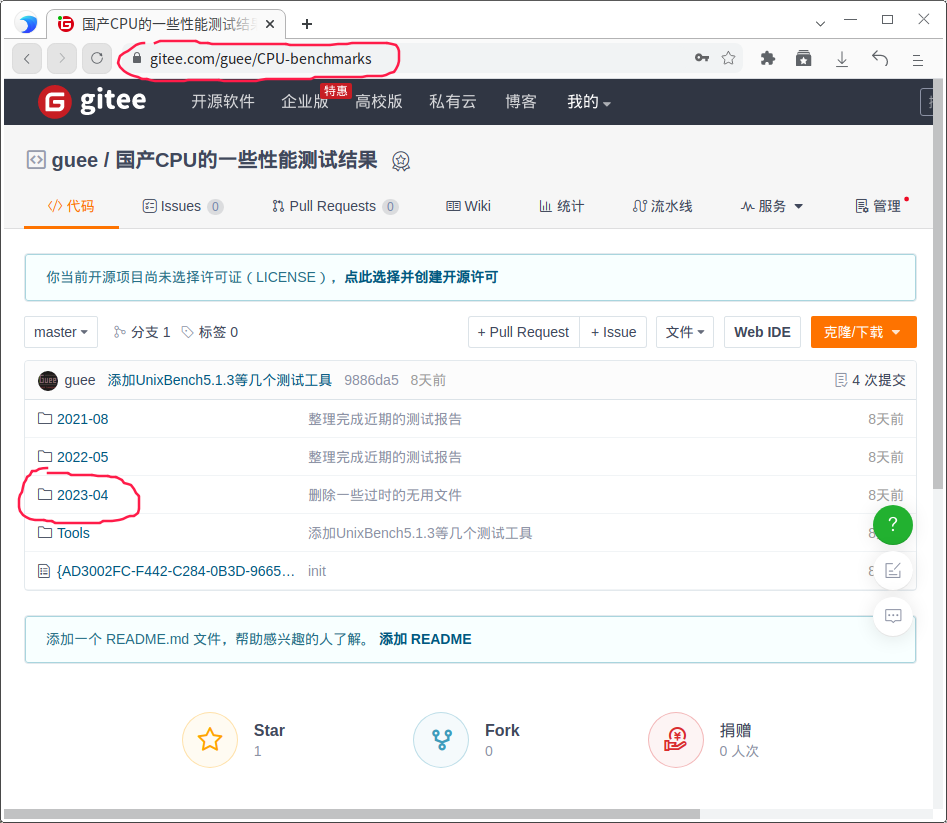This screenshot has width=947, height=823.
Task: Bookmark this page with the star icon
Action: (728, 58)
